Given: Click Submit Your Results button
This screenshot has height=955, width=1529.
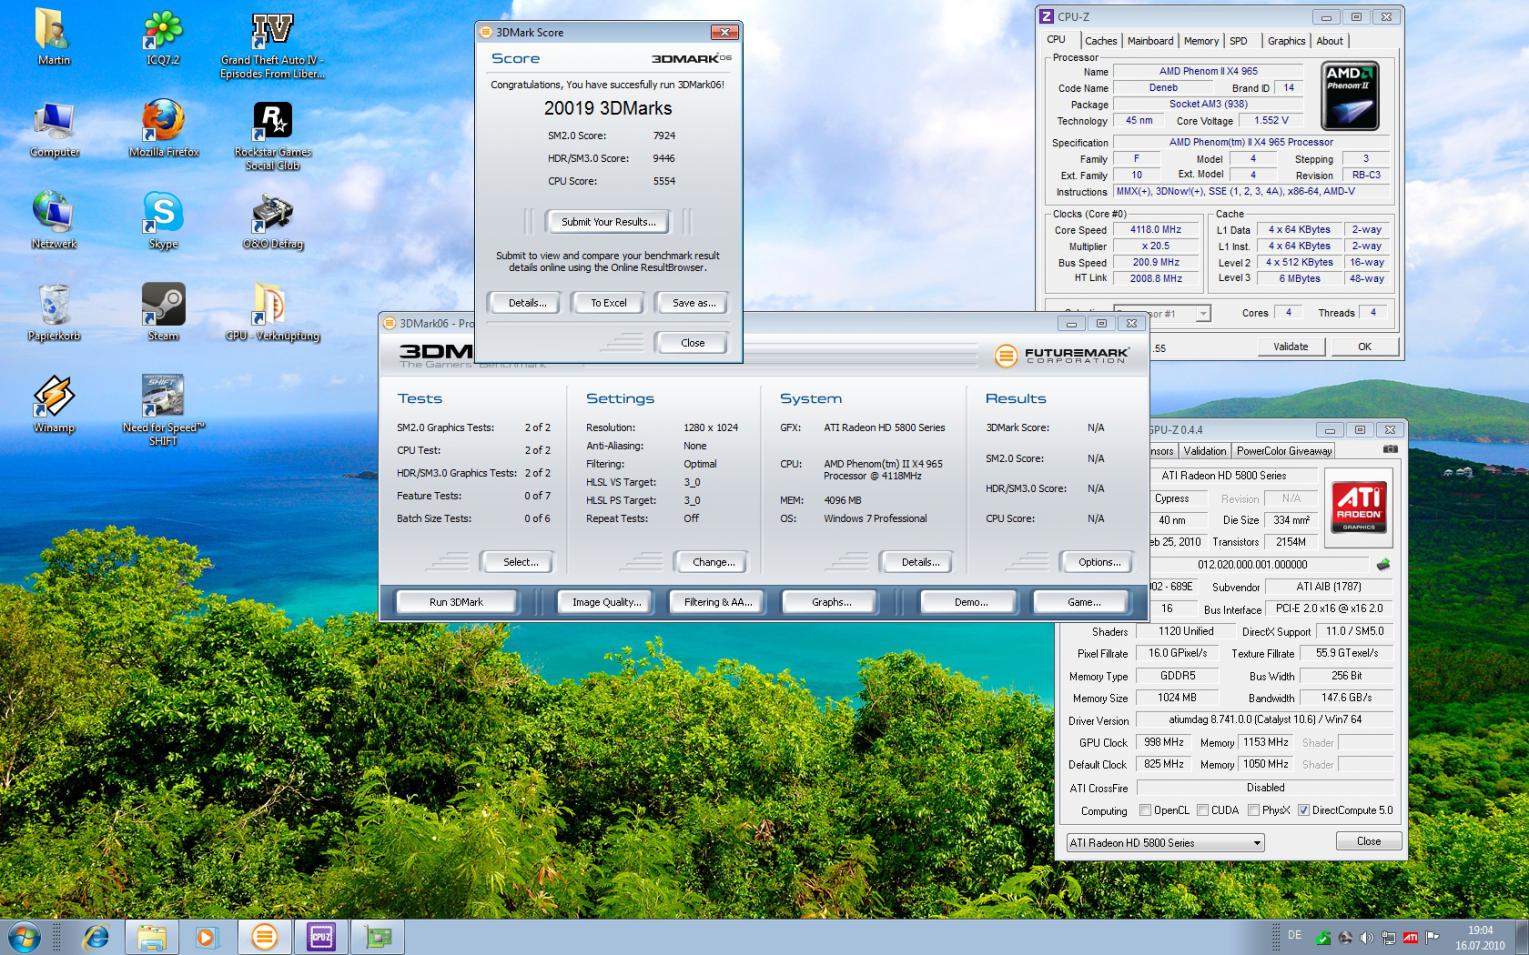Looking at the screenshot, I should coord(608,222).
